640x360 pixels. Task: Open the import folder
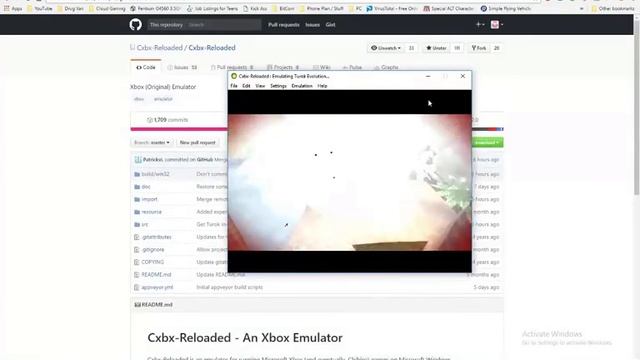tap(149, 200)
